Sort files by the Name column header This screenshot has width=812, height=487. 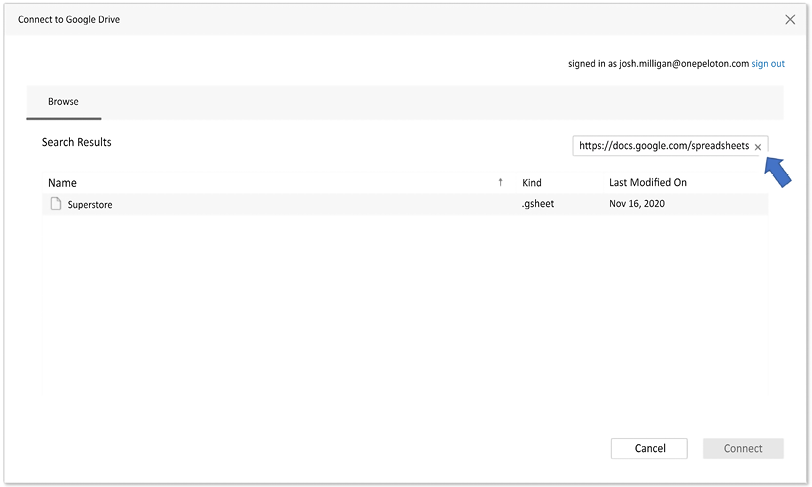point(62,183)
